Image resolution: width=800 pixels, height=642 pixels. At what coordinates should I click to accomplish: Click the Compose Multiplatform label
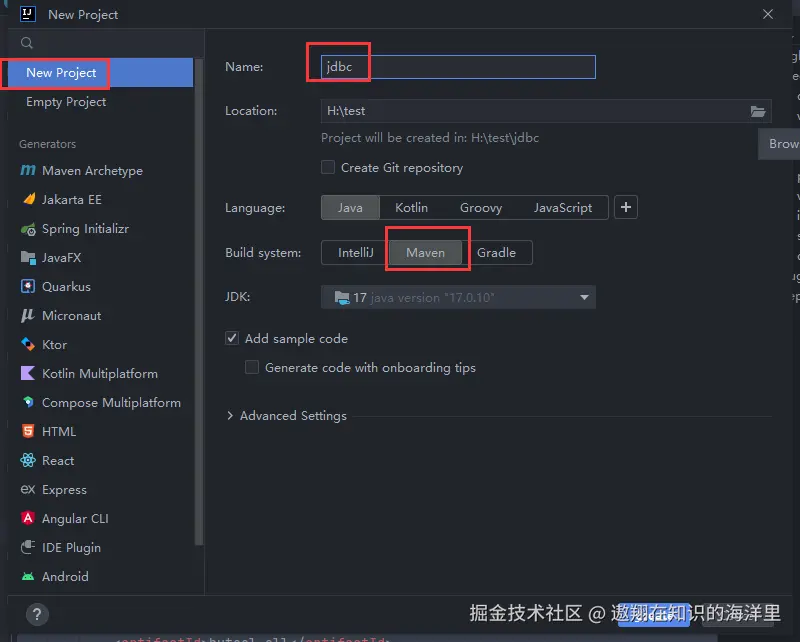[x=111, y=403]
